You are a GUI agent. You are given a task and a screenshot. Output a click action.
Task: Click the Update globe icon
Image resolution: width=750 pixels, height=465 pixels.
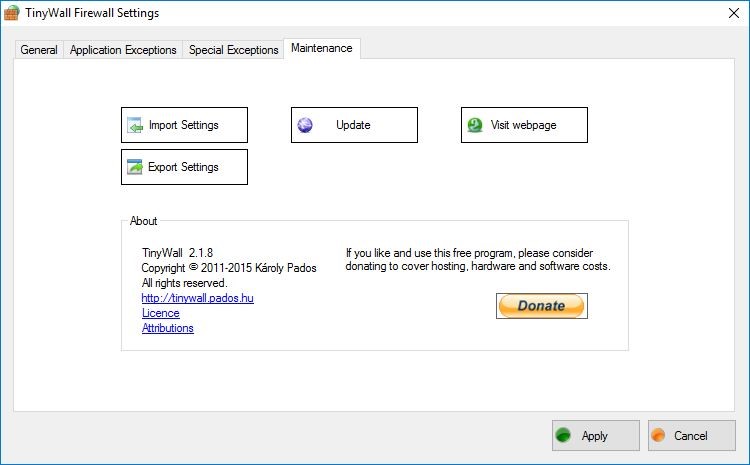[305, 126]
